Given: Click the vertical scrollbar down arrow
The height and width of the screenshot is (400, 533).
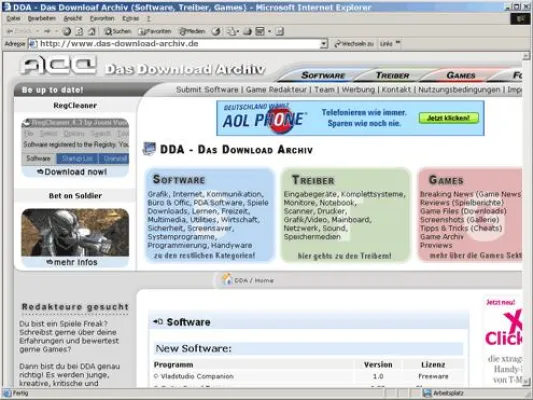Looking at the screenshot, I should tap(526, 382).
